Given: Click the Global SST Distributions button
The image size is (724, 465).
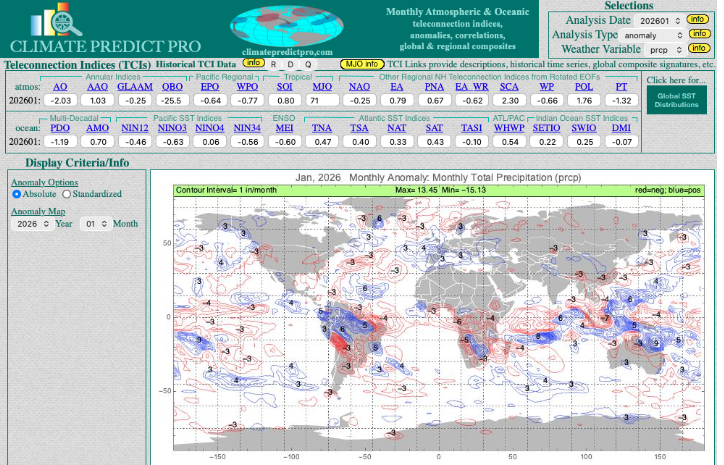Looking at the screenshot, I should (x=676, y=100).
